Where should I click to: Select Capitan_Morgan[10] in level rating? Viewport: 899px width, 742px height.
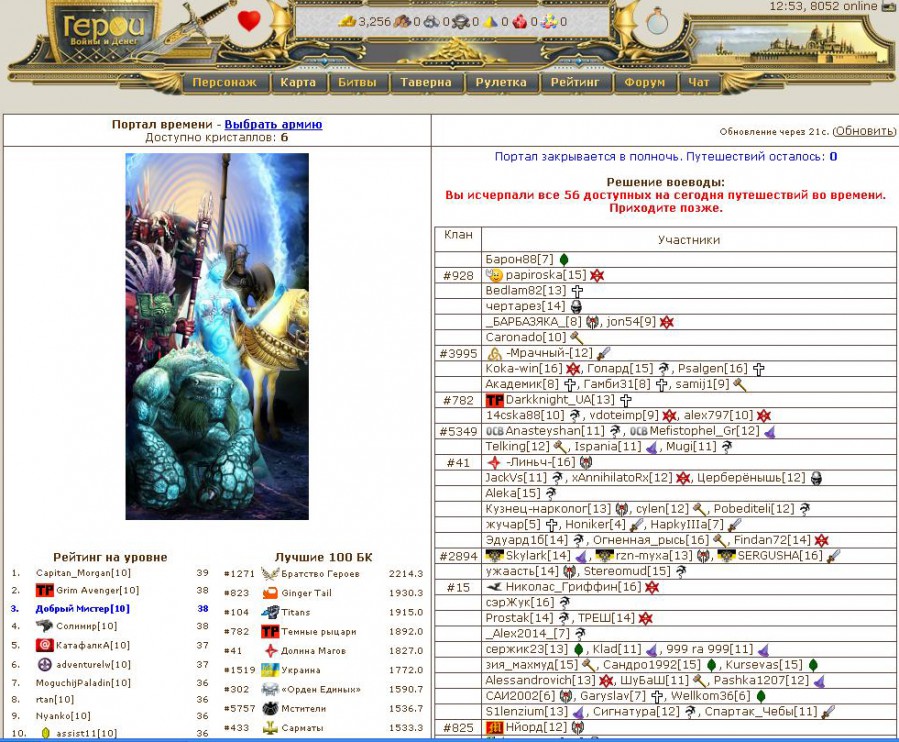[x=83, y=573]
